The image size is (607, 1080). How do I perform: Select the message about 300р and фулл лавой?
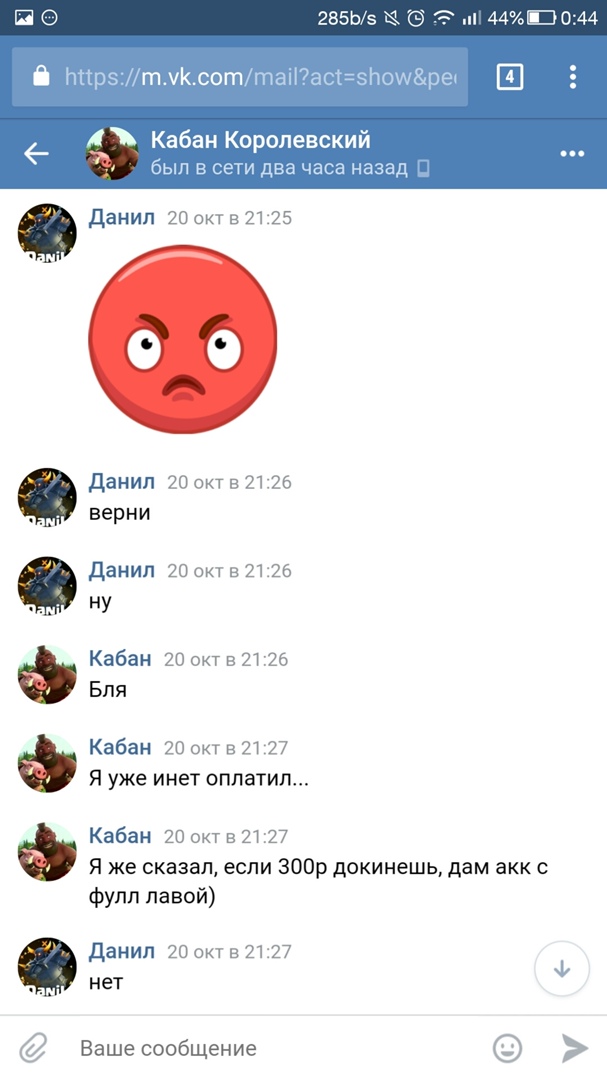click(318, 882)
